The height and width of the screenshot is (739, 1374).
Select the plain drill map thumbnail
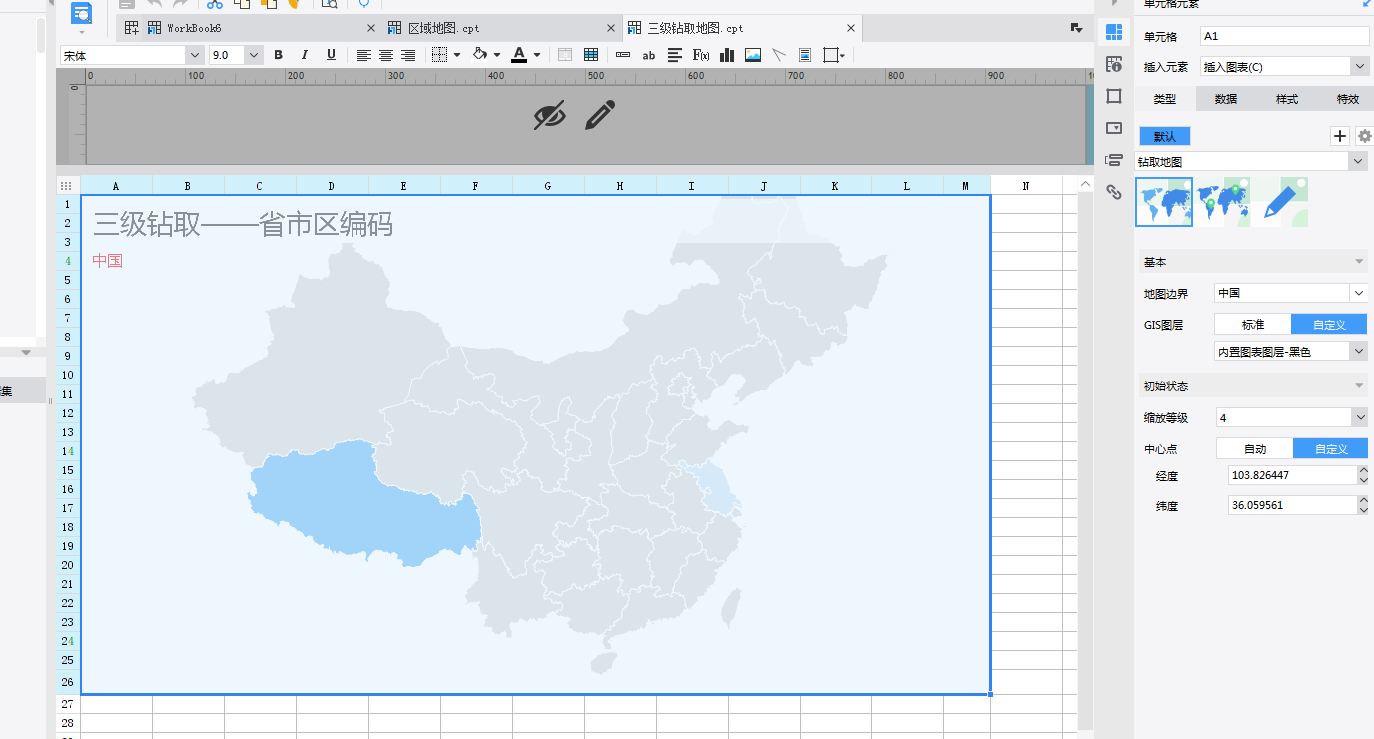click(x=1164, y=202)
